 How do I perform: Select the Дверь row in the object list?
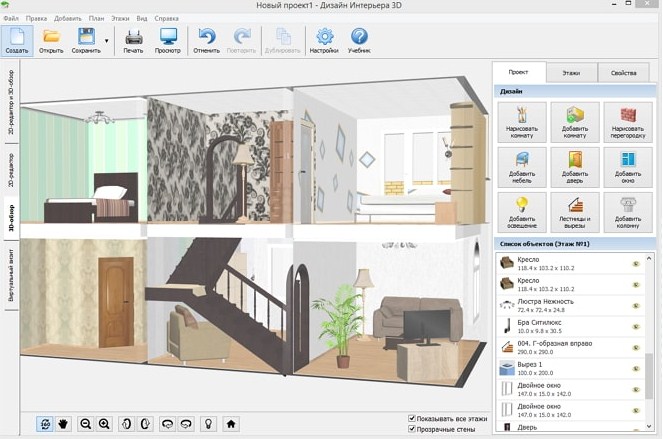[x=570, y=427]
